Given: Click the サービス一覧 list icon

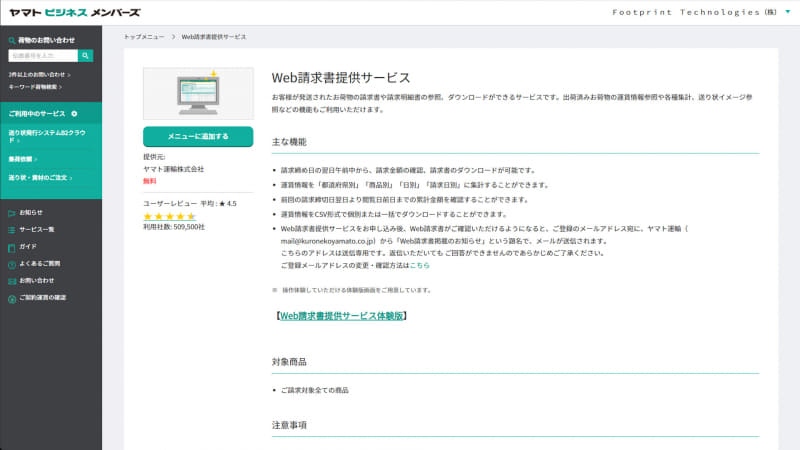Looking at the screenshot, I should coord(12,230).
